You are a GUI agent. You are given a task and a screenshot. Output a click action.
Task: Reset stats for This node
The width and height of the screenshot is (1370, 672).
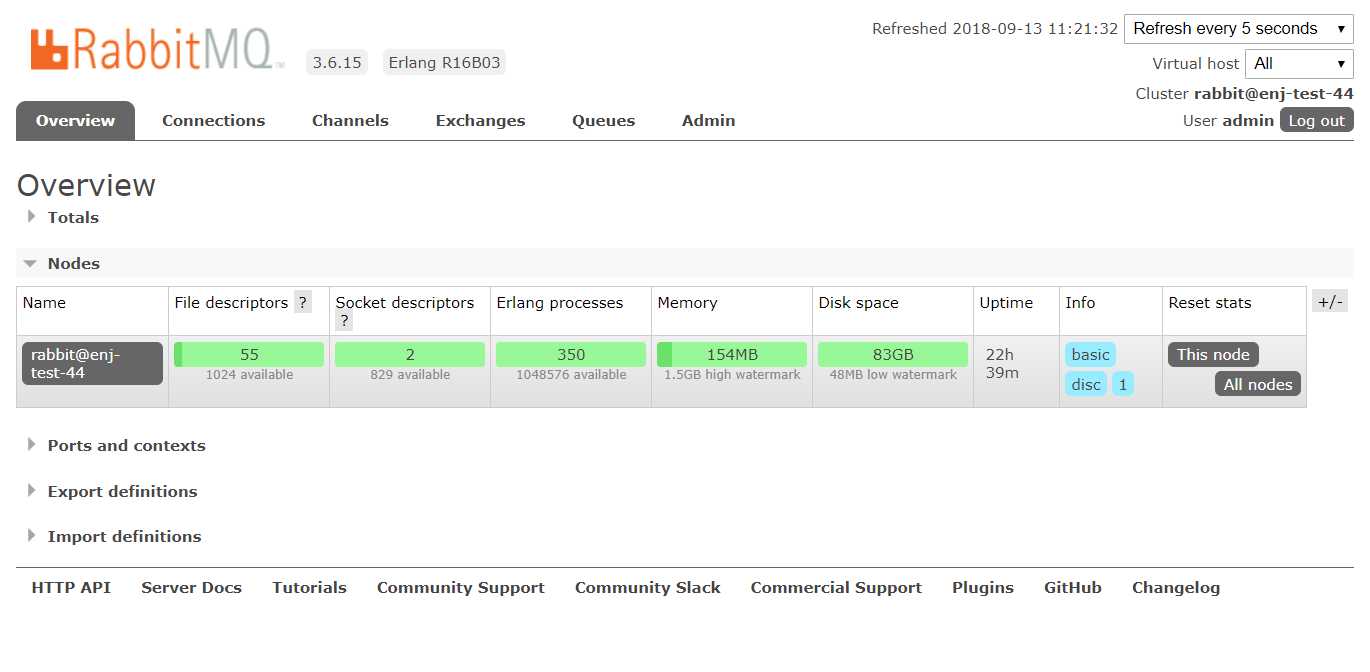(x=1213, y=354)
